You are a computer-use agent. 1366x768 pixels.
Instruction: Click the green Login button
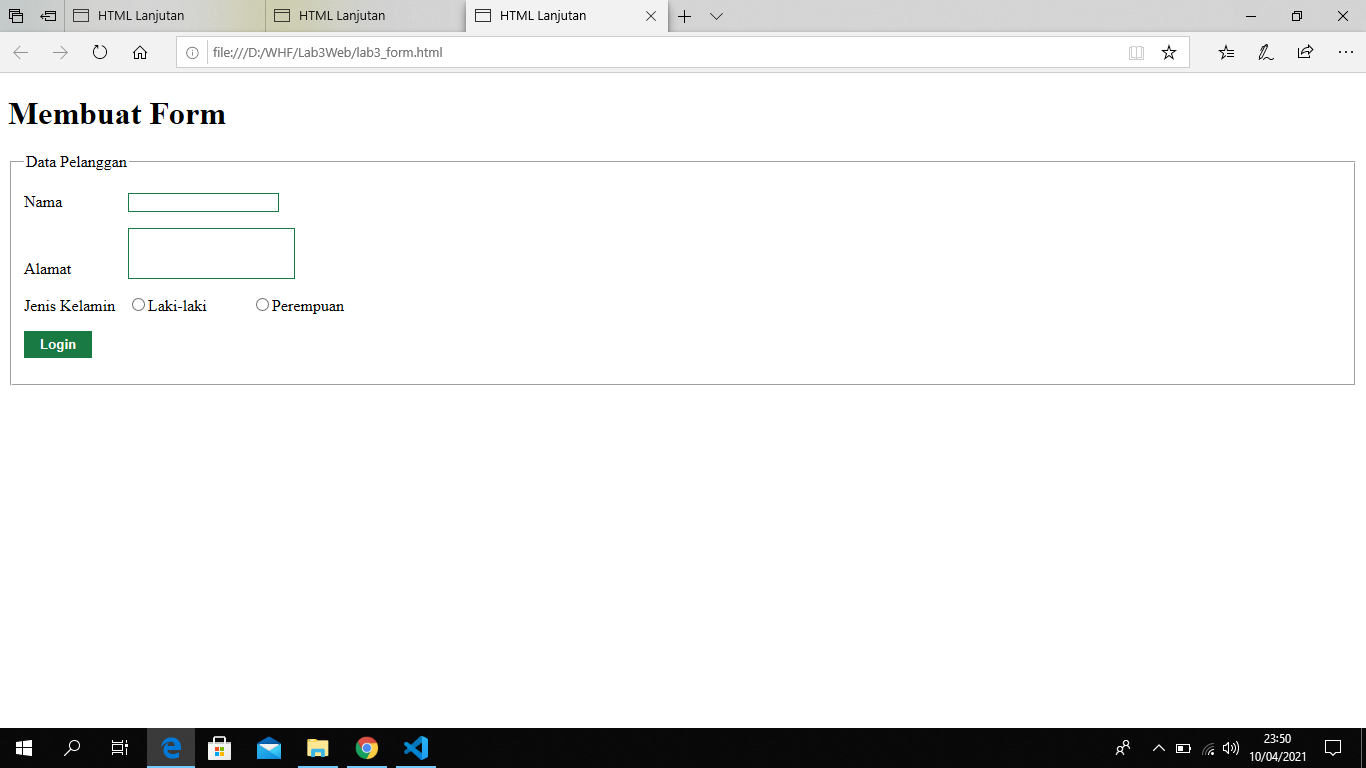[58, 344]
